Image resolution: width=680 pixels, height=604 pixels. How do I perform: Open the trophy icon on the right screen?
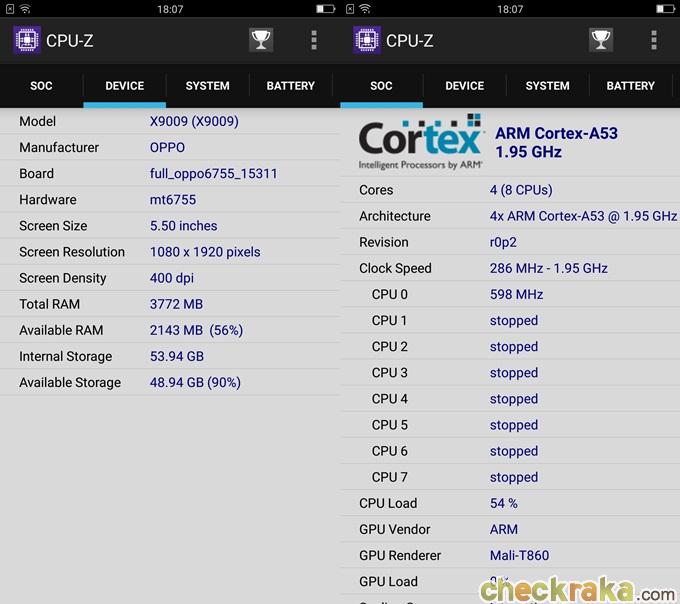(x=601, y=40)
